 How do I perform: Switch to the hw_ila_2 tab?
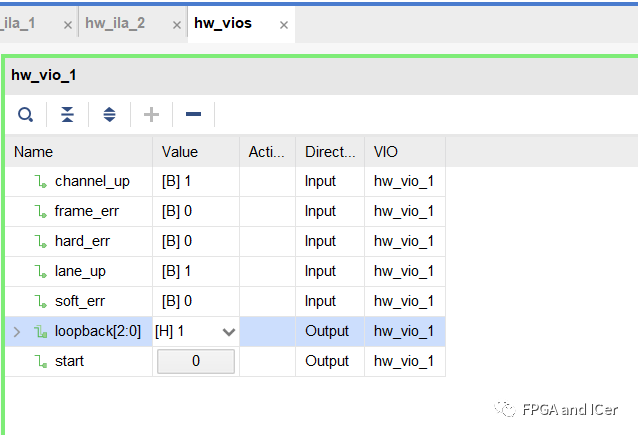point(115,24)
